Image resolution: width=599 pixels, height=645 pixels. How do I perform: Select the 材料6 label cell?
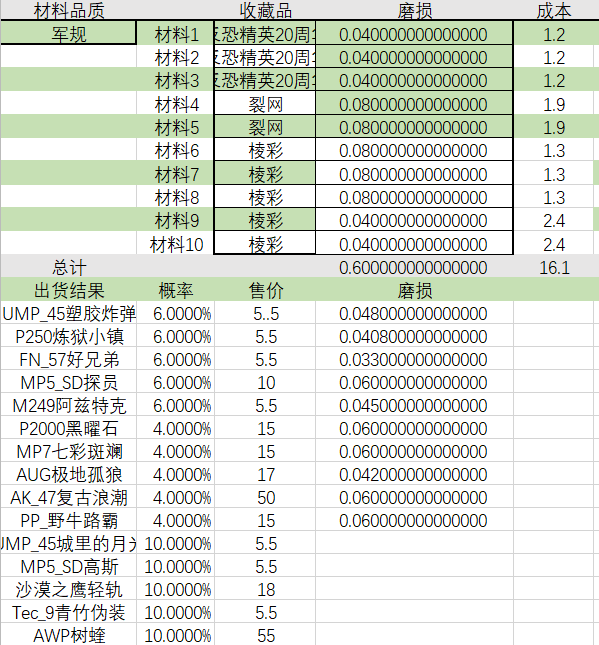176,151
